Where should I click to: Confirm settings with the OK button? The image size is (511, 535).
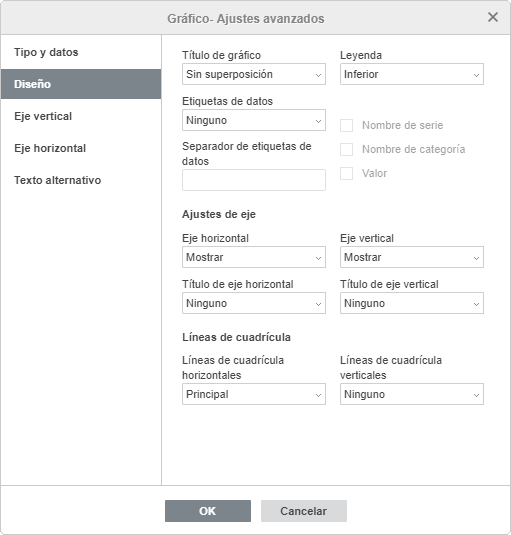coord(208,511)
